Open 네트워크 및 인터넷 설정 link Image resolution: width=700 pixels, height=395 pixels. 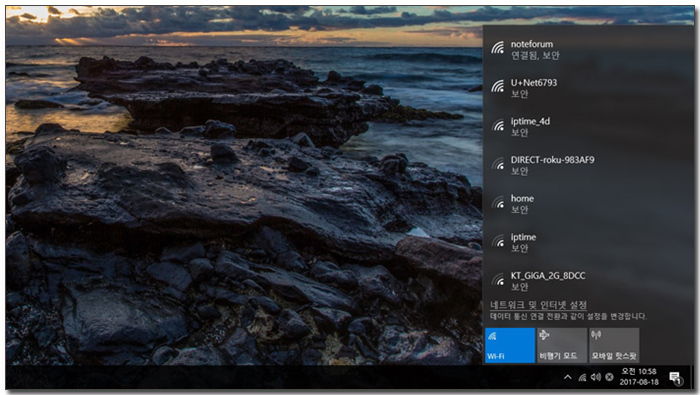click(538, 305)
